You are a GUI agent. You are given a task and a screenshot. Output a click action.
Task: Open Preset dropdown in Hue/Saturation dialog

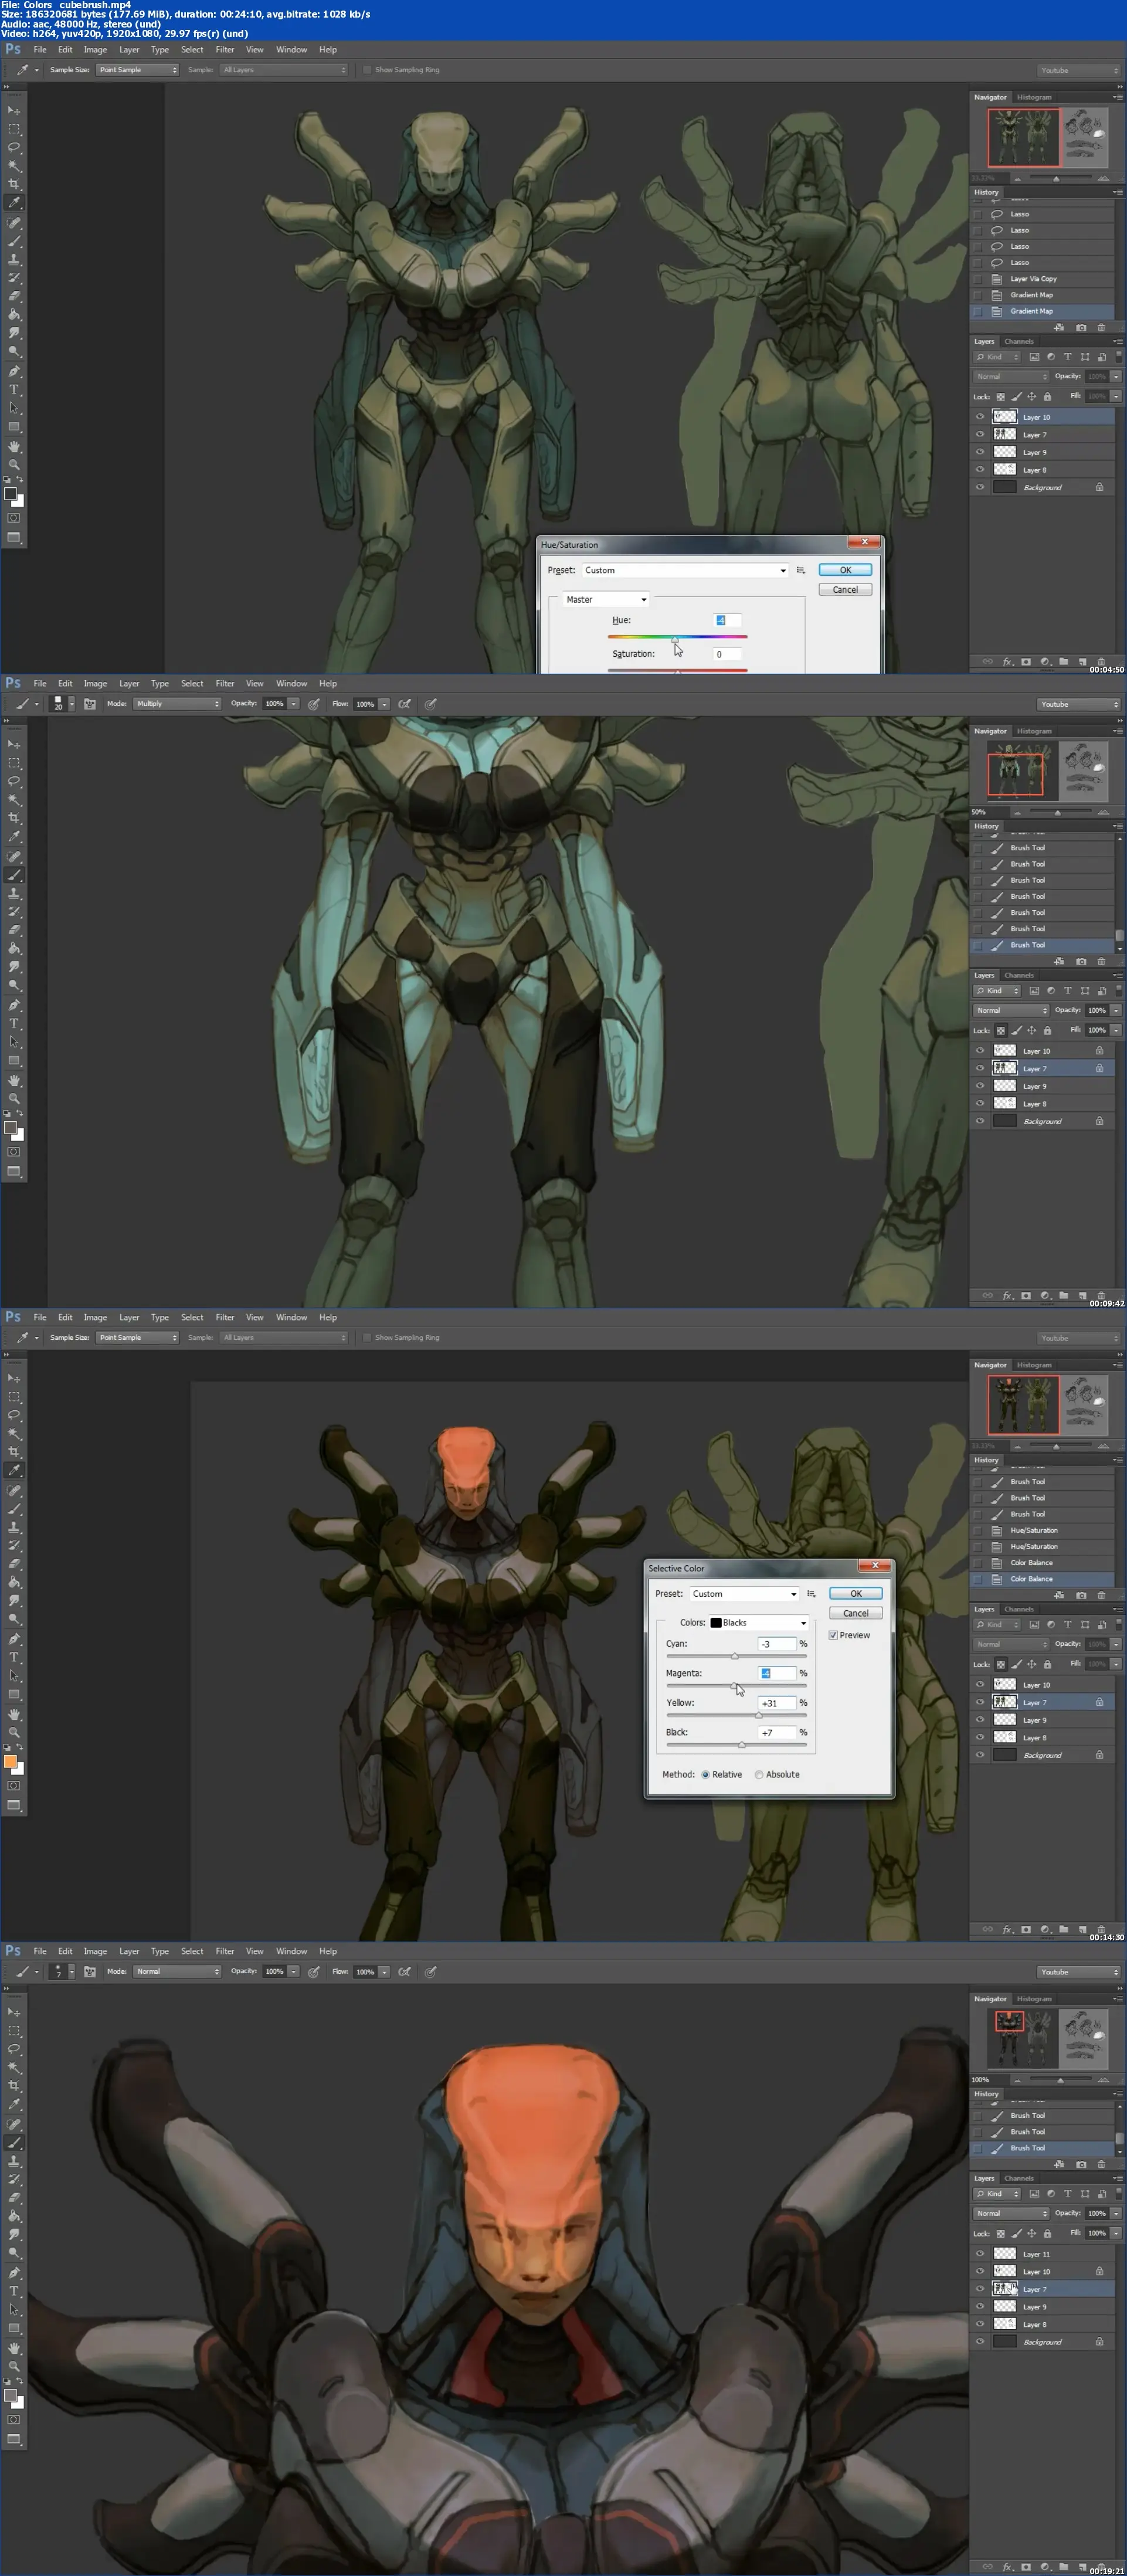(x=685, y=570)
